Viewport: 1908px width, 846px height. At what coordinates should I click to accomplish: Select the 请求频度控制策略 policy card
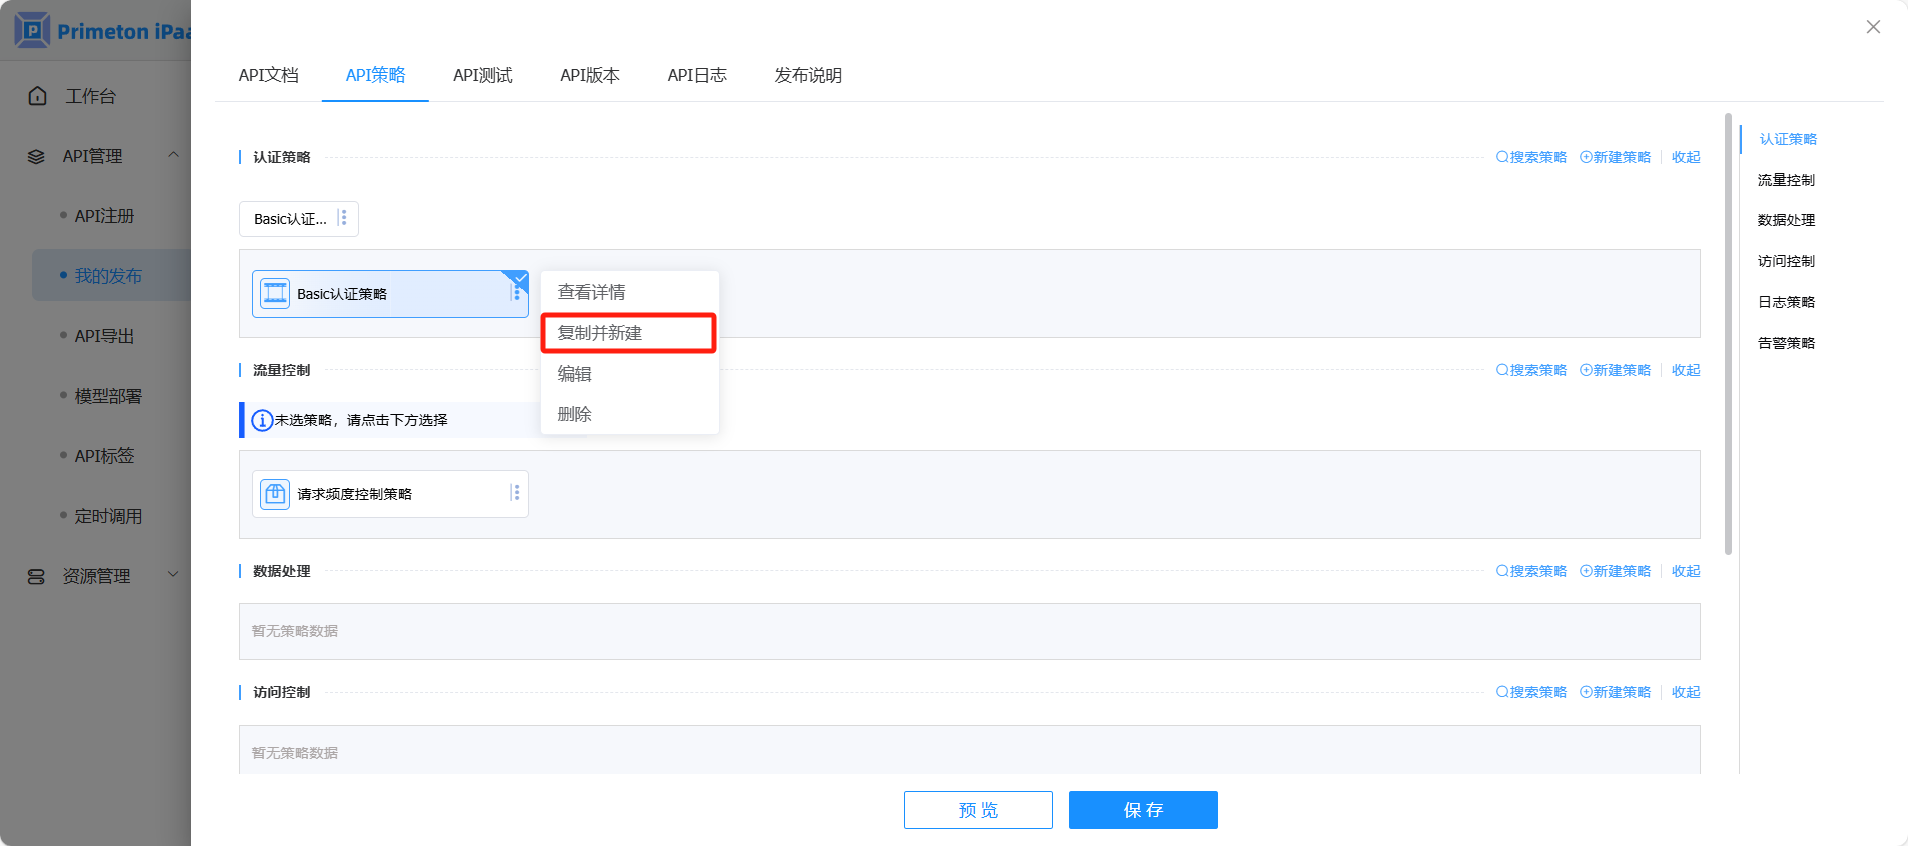tap(390, 494)
